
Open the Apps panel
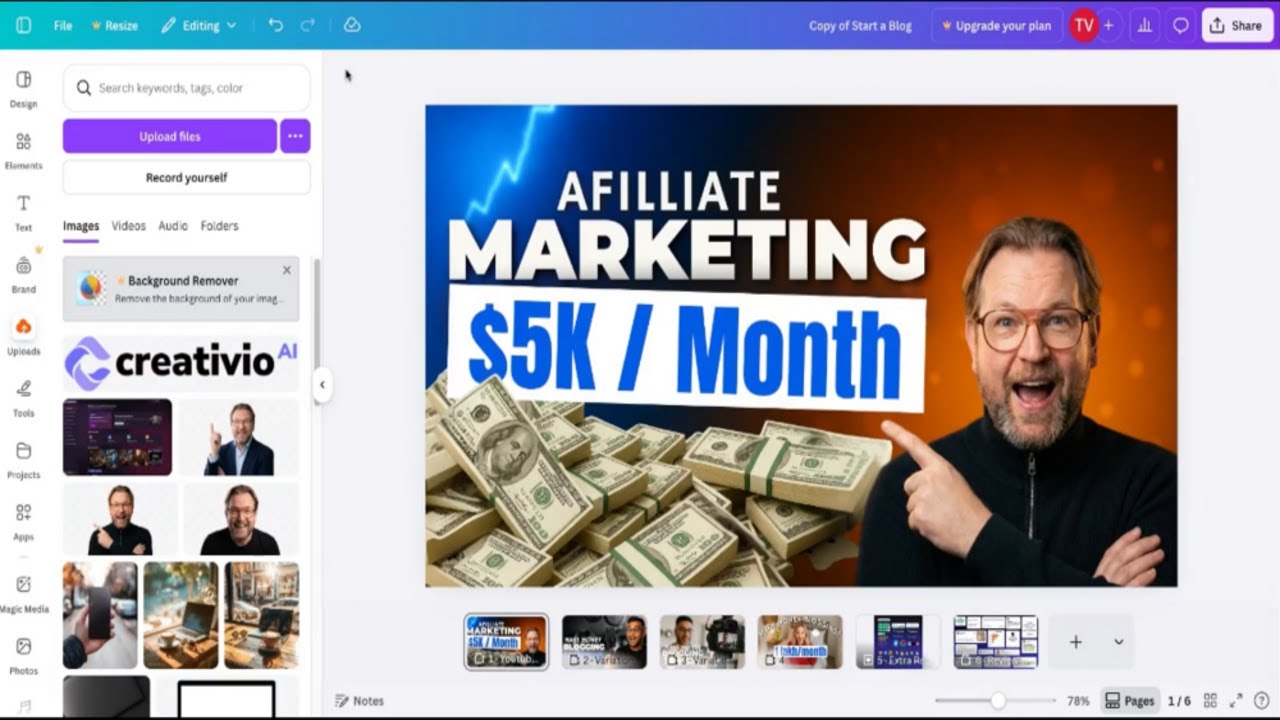(x=23, y=522)
